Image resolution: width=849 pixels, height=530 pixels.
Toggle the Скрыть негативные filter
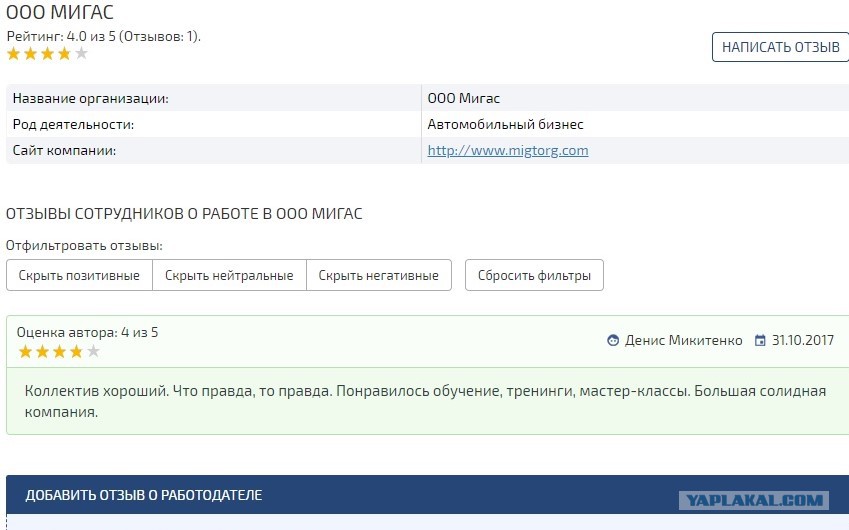tap(378, 275)
